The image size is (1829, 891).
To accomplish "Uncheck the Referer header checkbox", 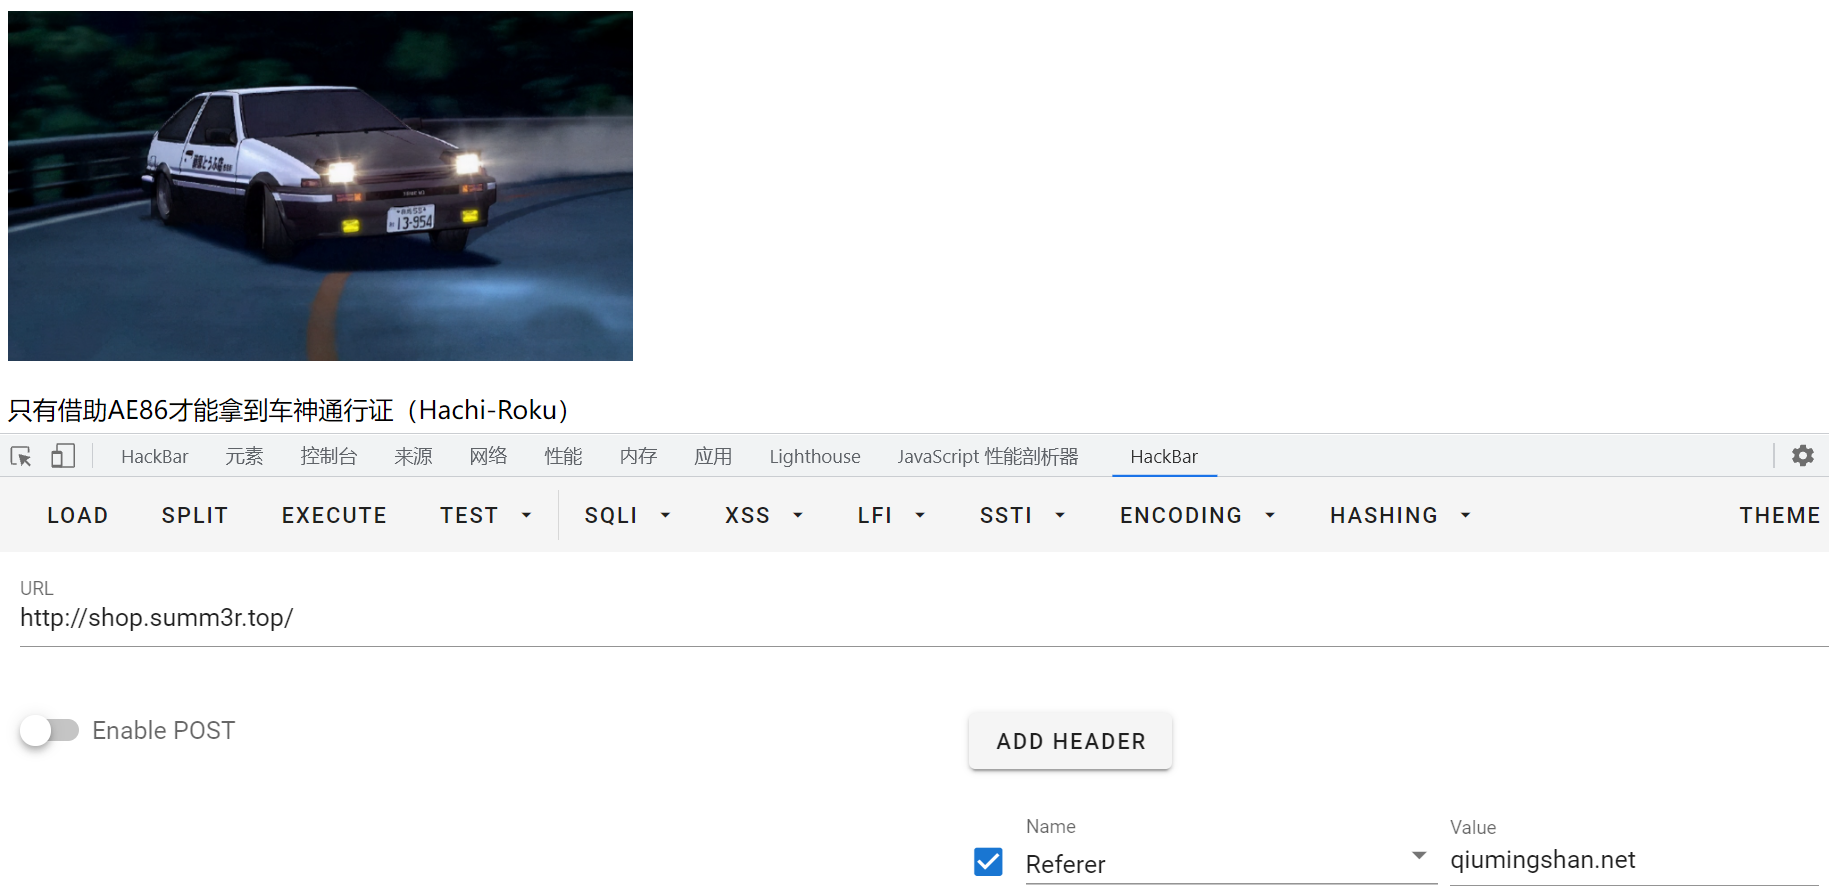I will point(988,862).
